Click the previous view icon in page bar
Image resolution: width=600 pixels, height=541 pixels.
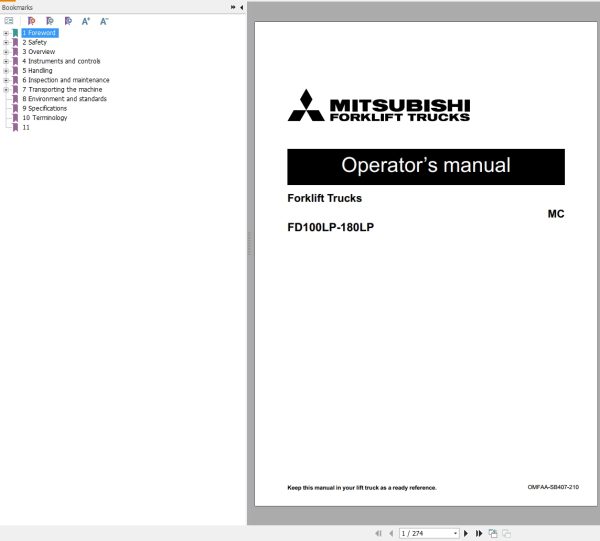pos(493,533)
